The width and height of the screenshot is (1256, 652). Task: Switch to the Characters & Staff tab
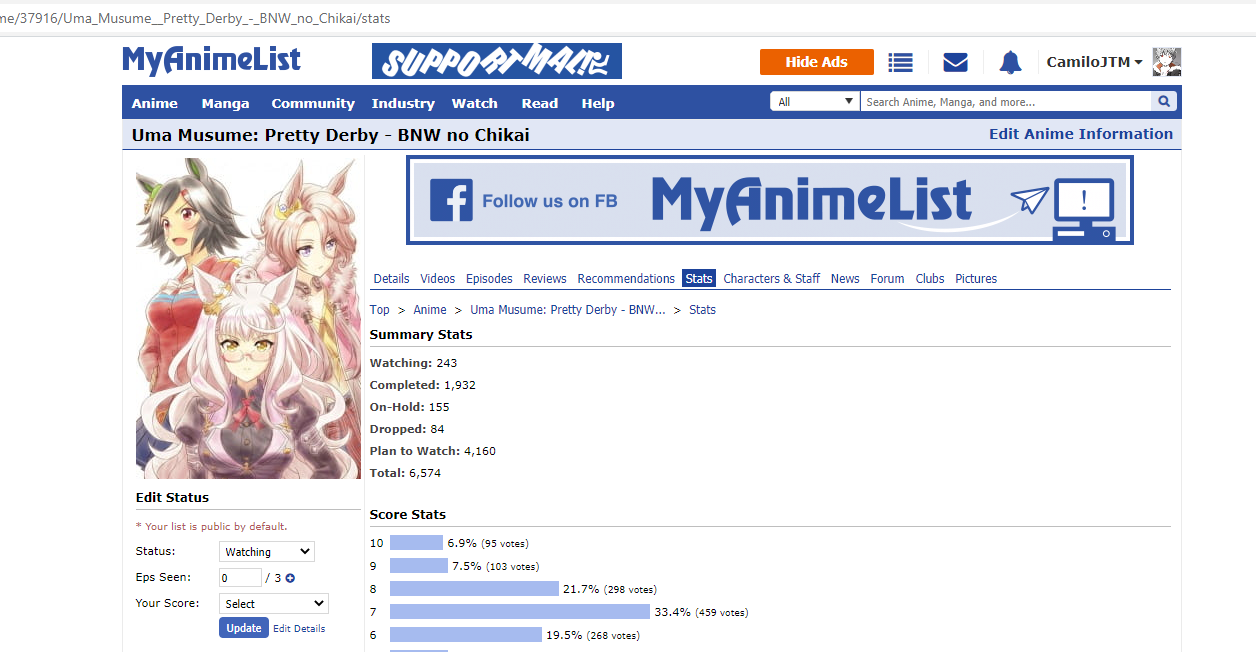click(771, 279)
